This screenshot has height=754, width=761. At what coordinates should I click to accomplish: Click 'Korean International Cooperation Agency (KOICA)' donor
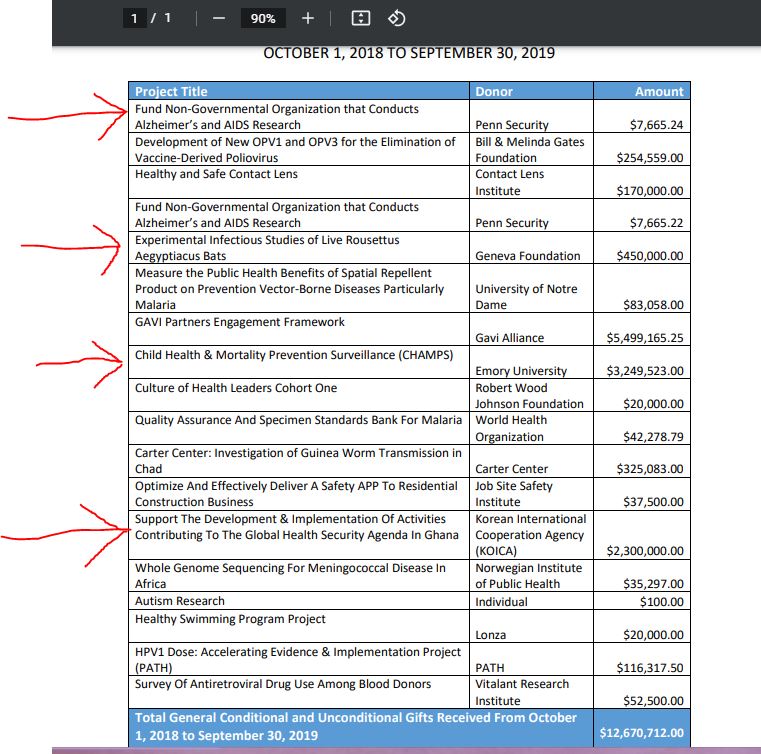[x=530, y=535]
